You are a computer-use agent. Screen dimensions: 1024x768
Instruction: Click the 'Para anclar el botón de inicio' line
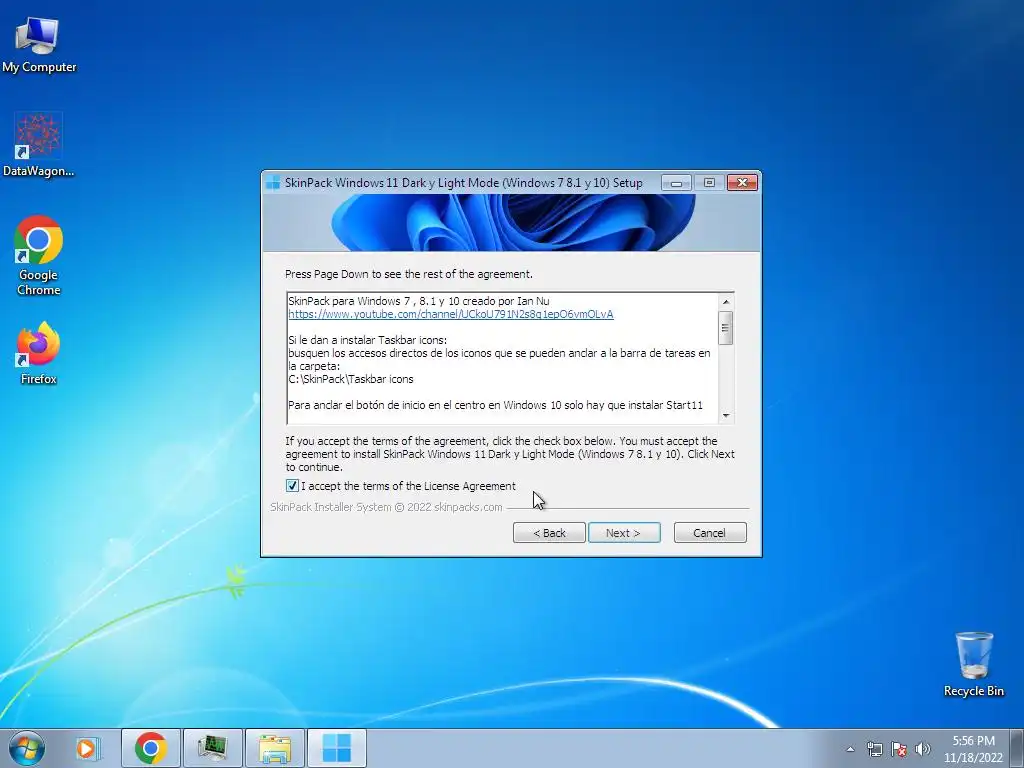495,406
